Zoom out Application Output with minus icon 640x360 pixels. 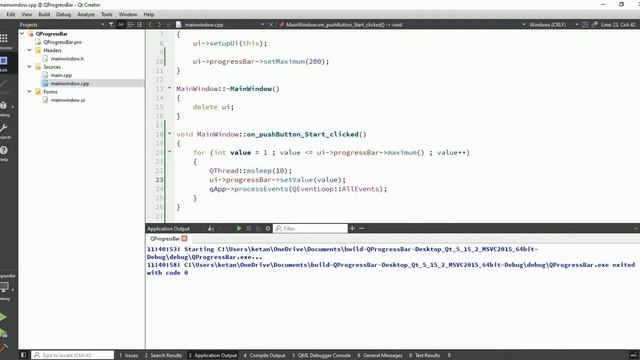[x=362, y=229]
